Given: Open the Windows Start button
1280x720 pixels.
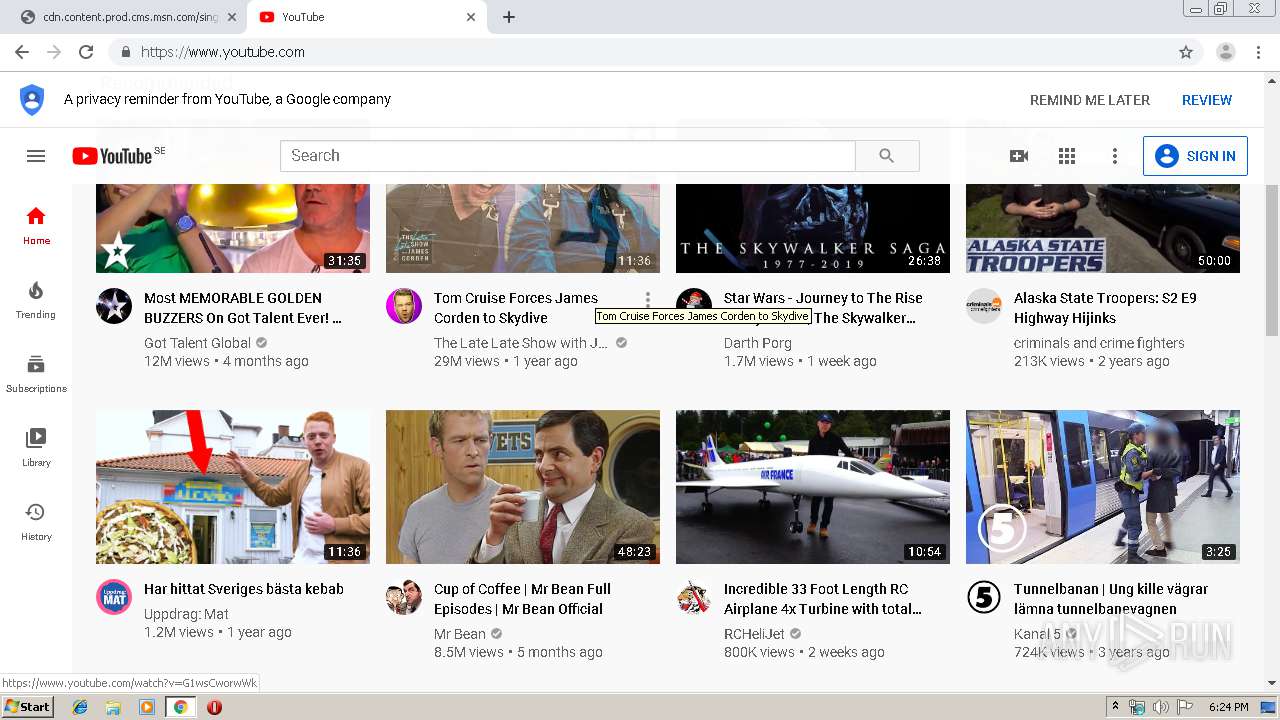Looking at the screenshot, I should click(28, 707).
